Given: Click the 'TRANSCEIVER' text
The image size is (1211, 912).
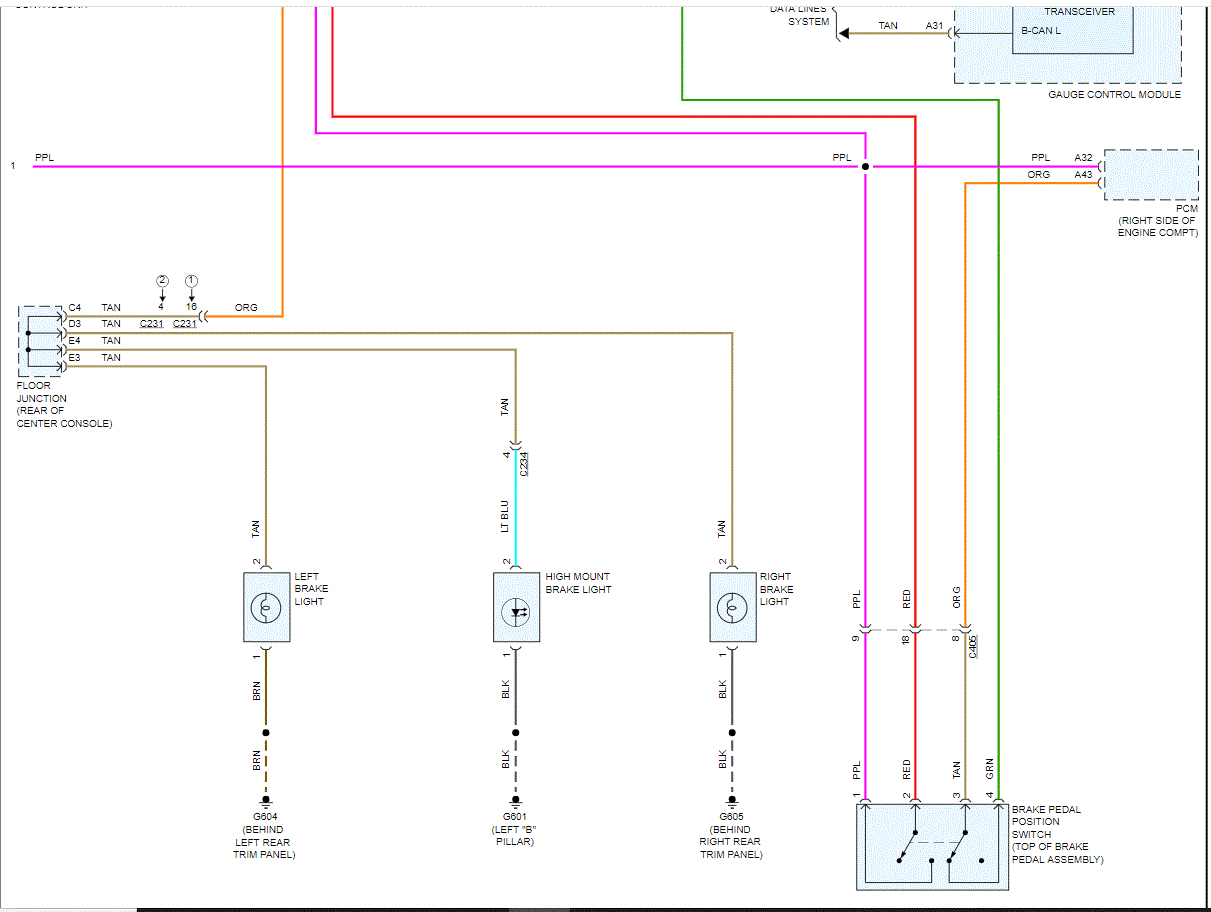Looking at the screenshot, I should click(x=1080, y=12).
